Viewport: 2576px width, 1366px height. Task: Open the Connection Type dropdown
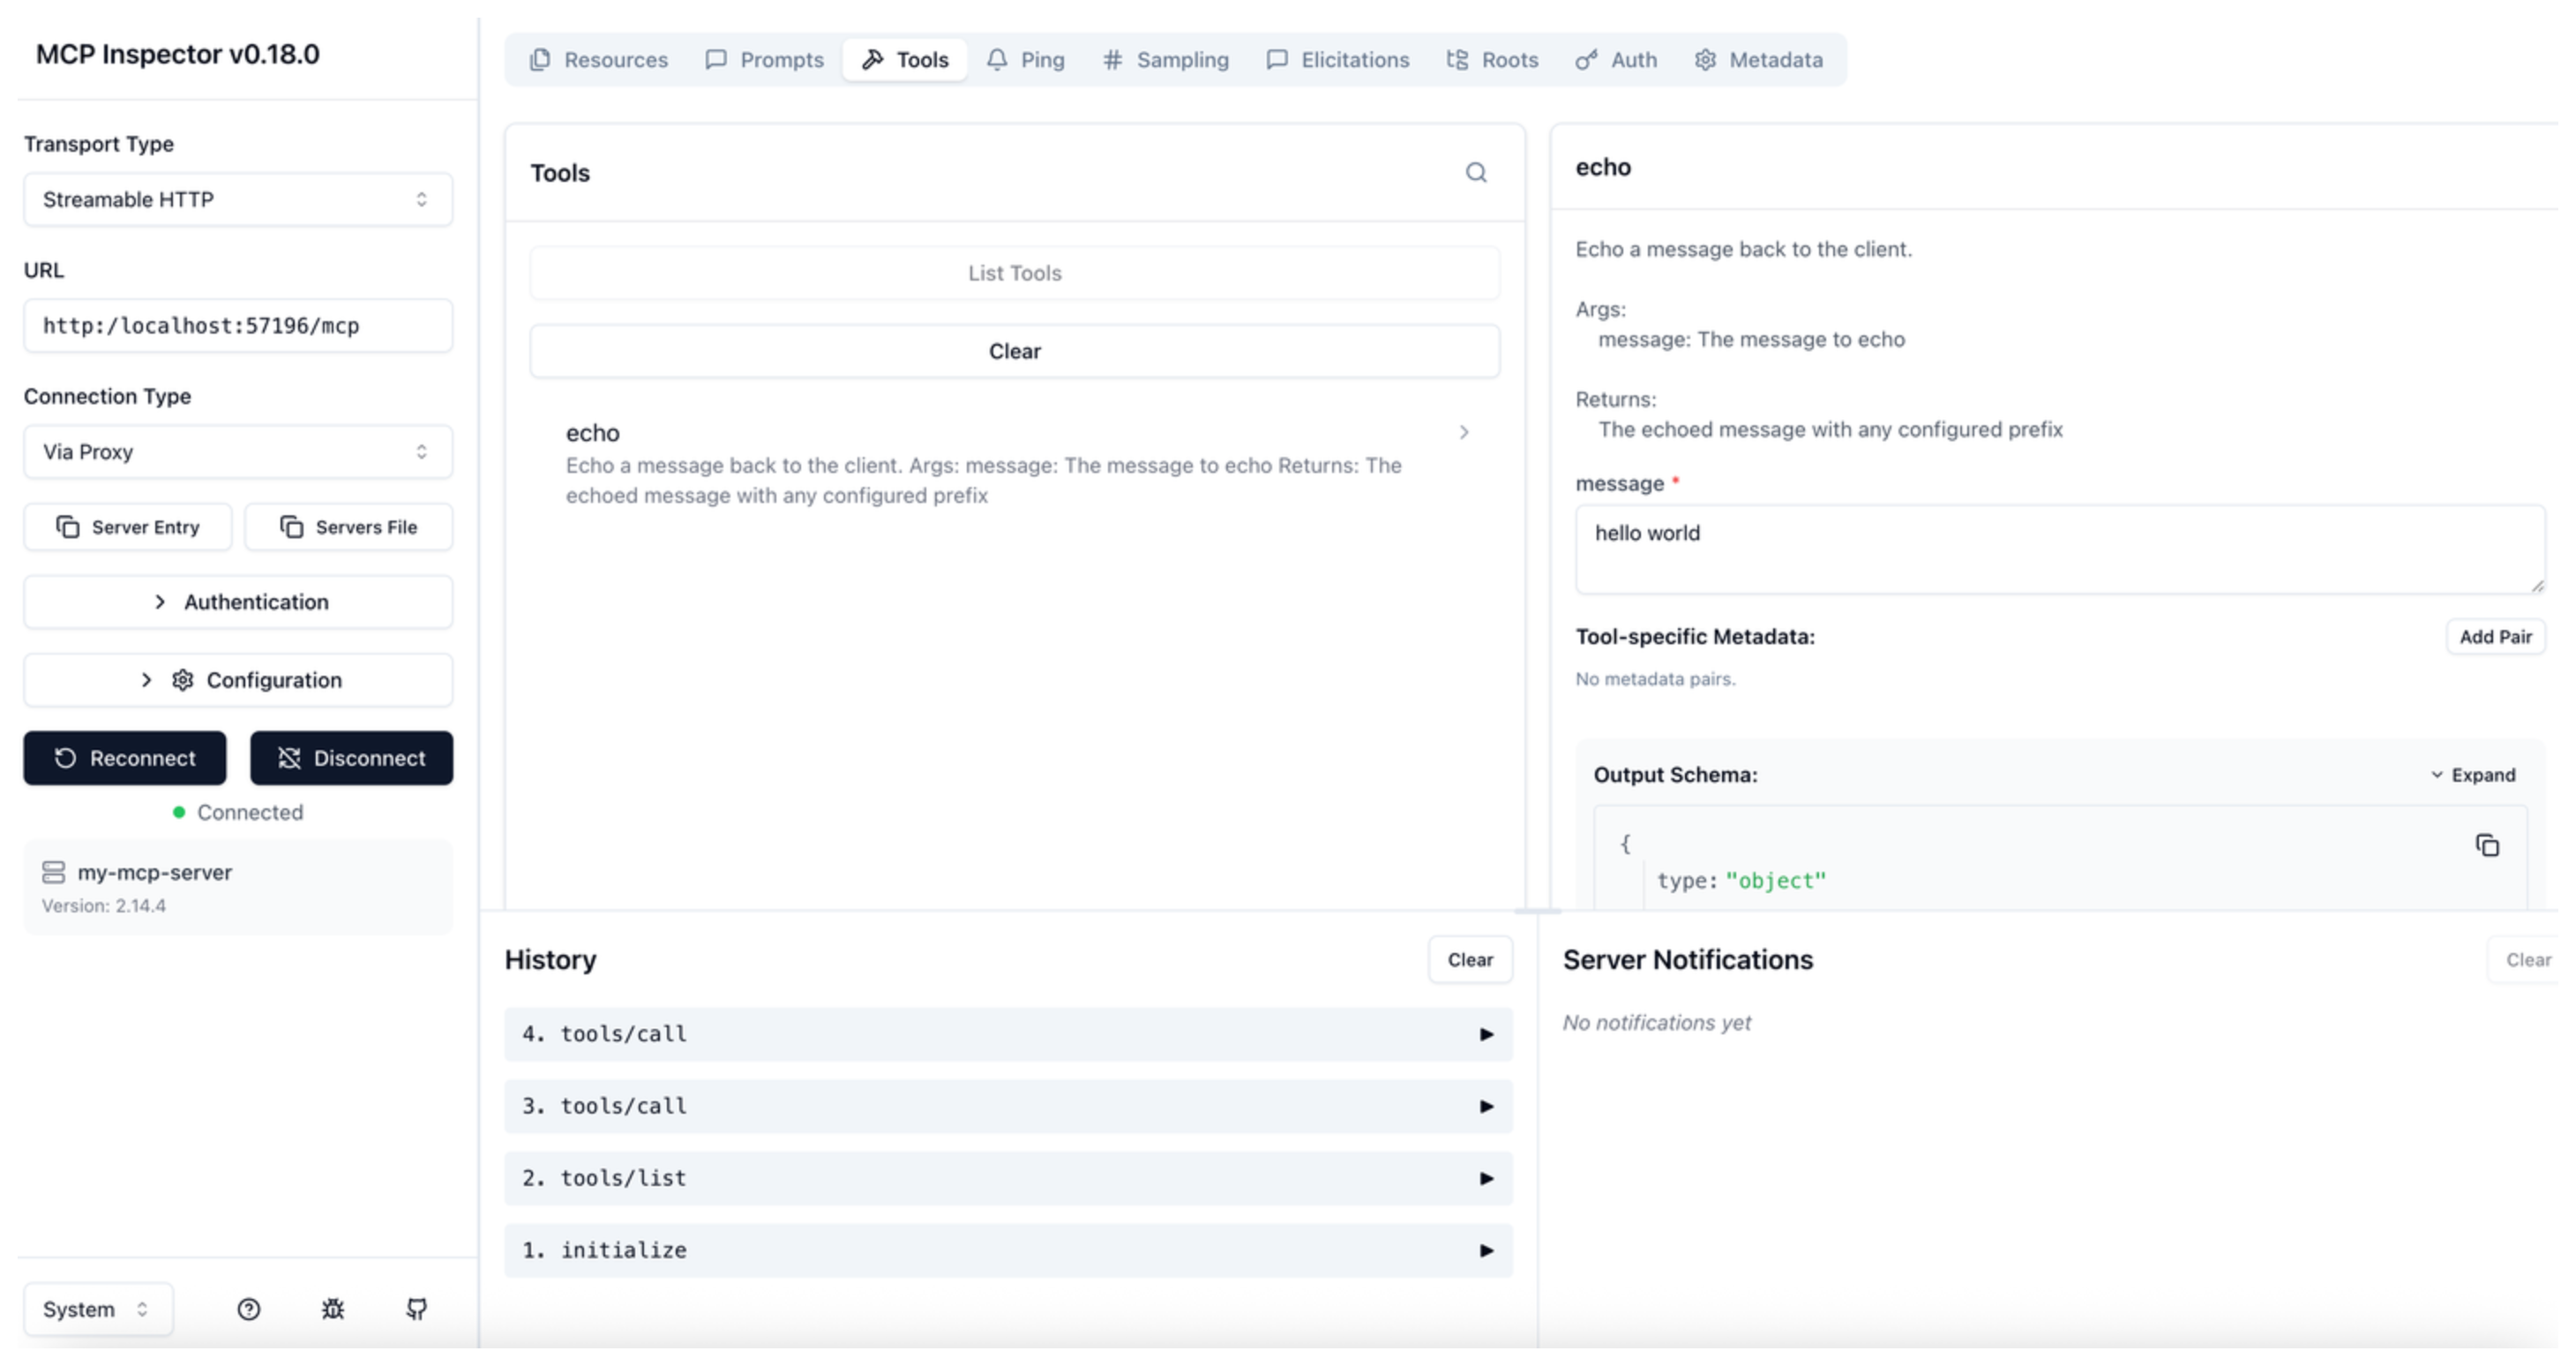pos(238,452)
